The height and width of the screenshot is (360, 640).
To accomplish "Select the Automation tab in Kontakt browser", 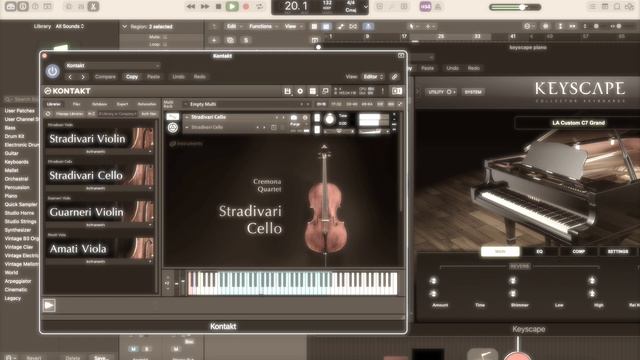I will (147, 104).
